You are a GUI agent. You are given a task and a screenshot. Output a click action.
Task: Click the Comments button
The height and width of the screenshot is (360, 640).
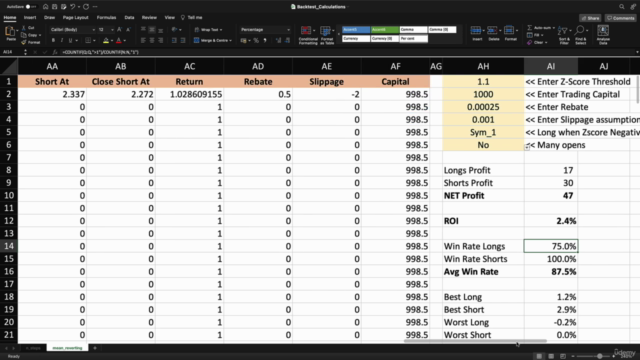pyautogui.click(x=620, y=18)
